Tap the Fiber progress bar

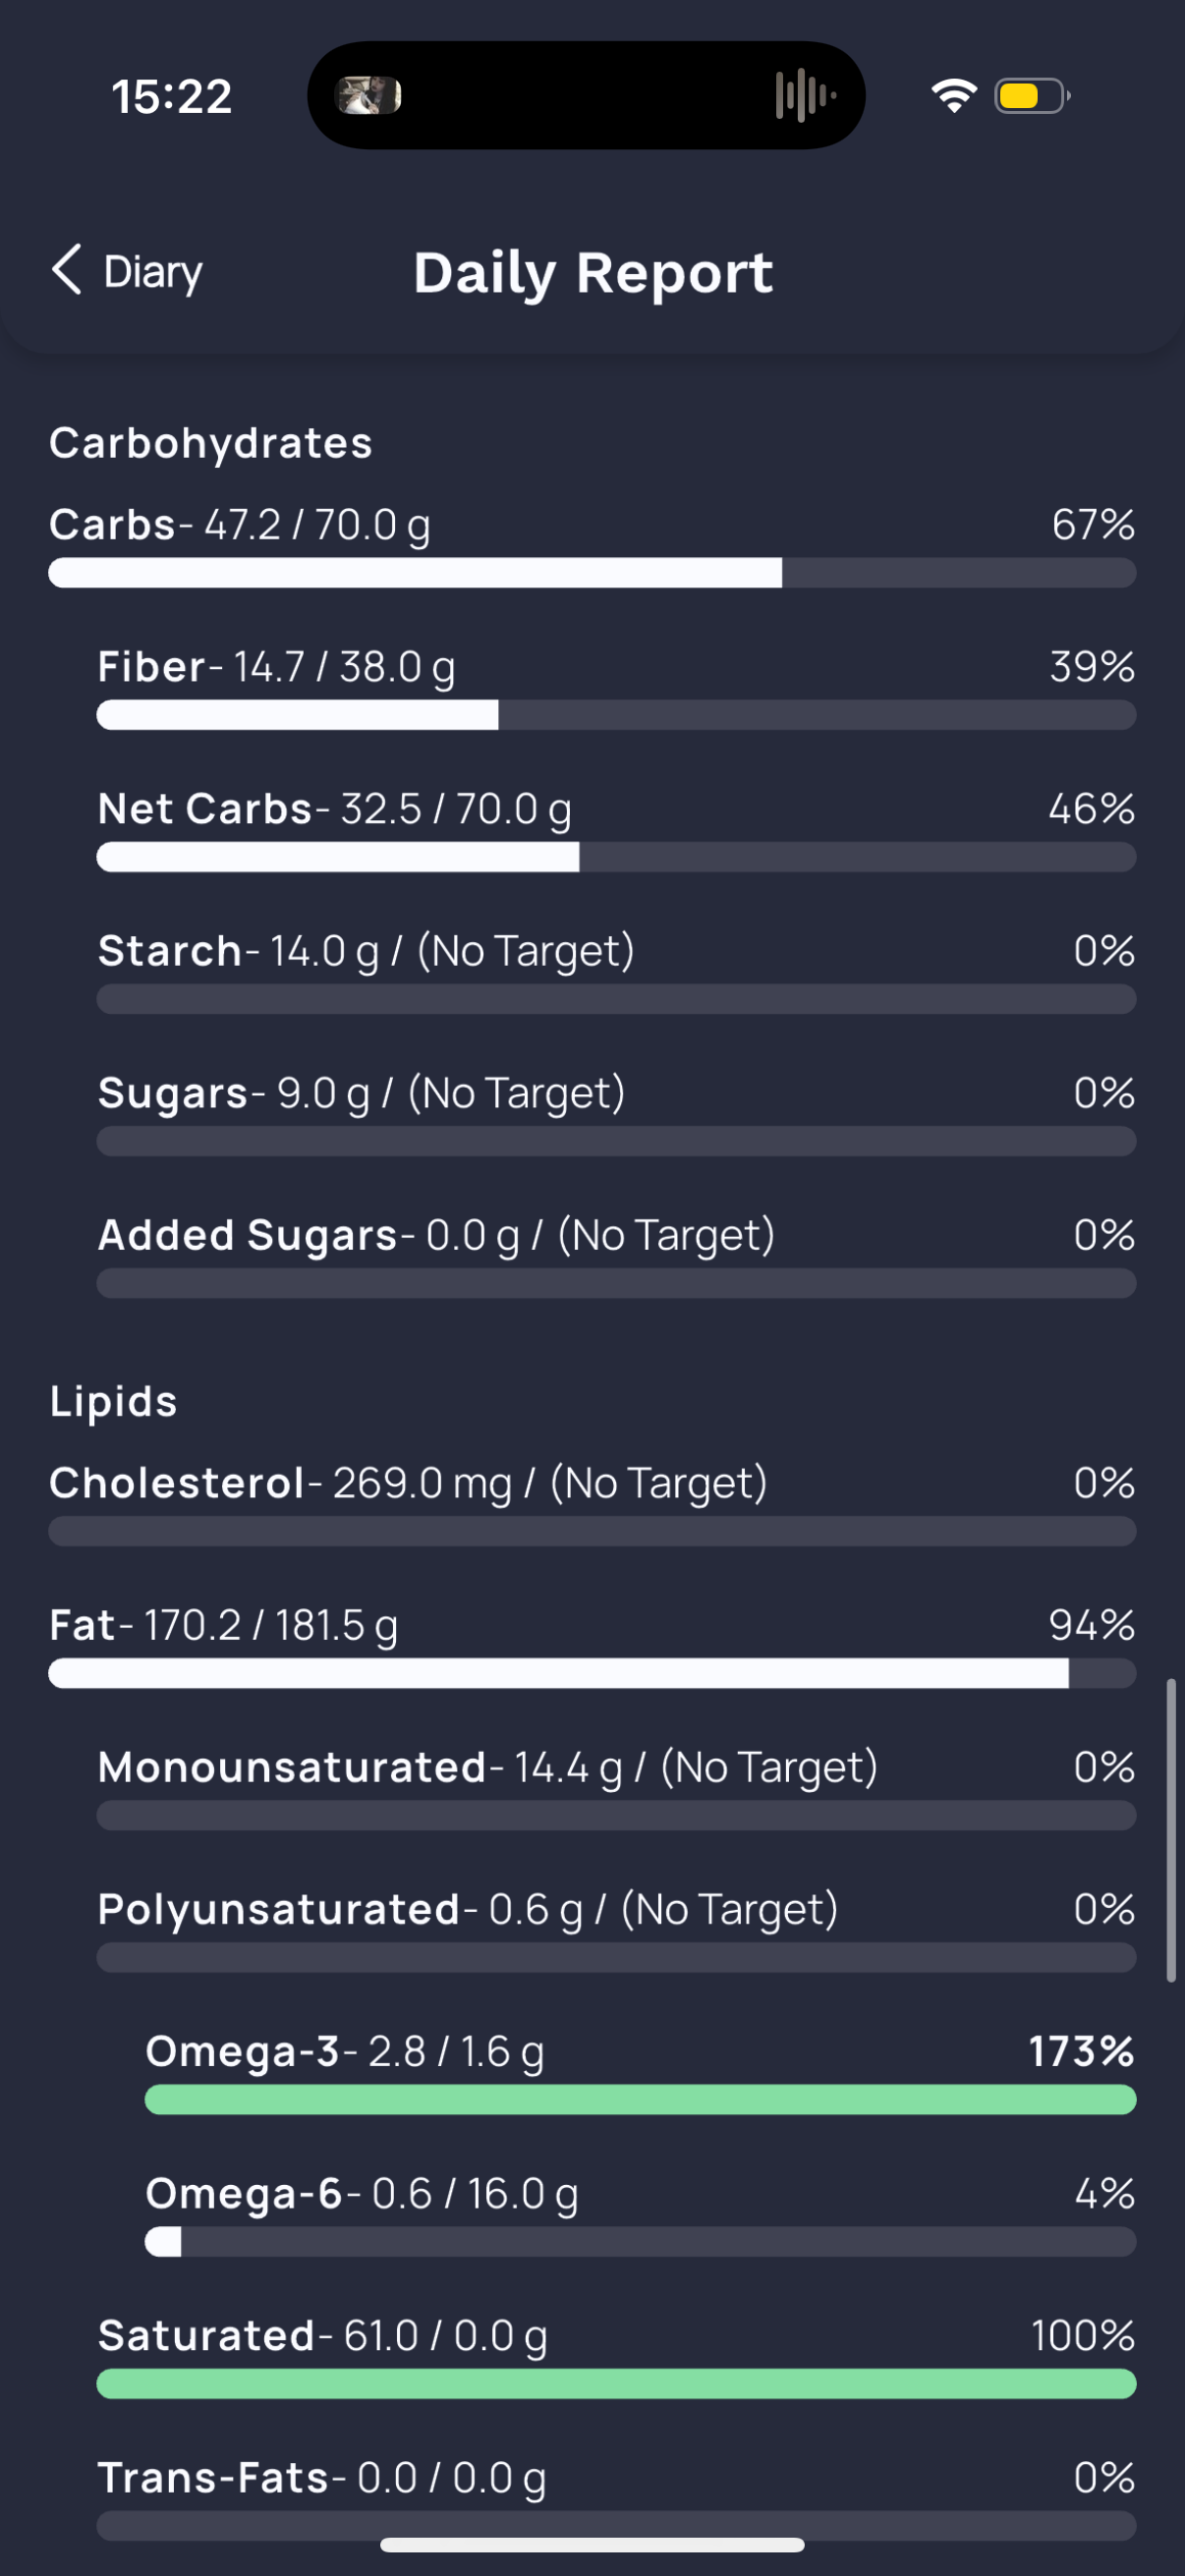616,715
